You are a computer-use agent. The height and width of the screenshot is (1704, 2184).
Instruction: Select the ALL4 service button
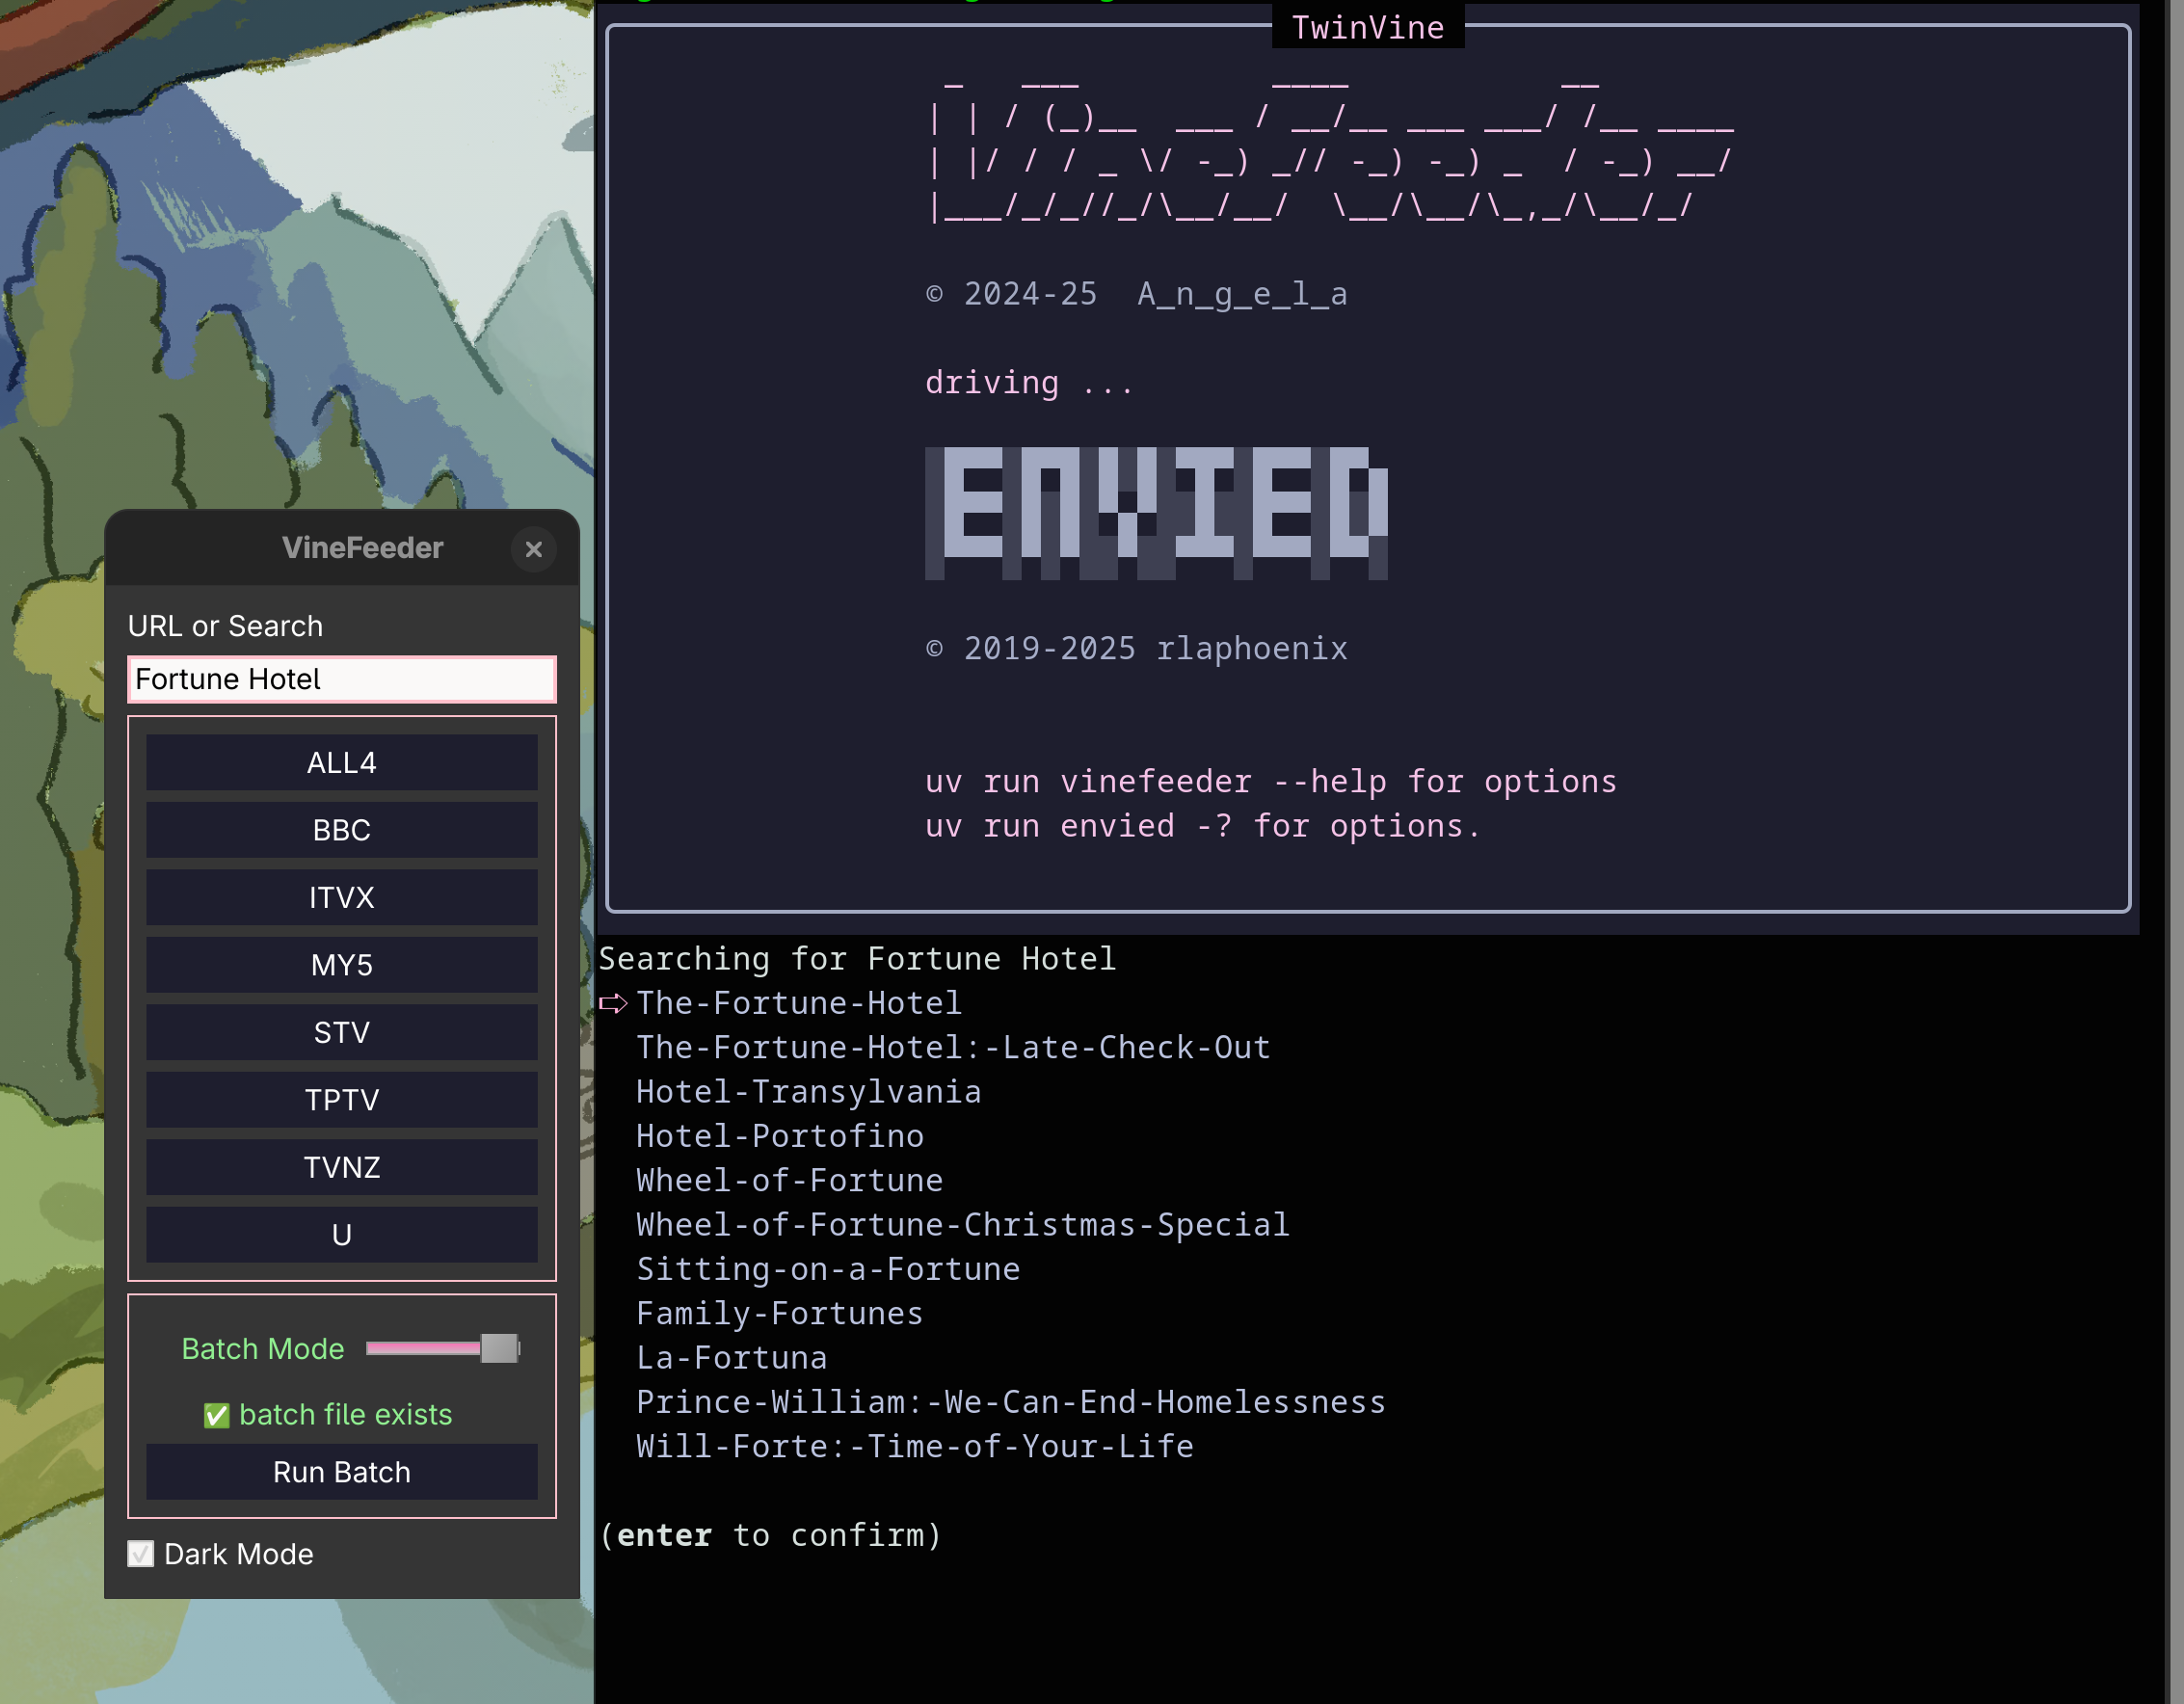tap(341, 763)
